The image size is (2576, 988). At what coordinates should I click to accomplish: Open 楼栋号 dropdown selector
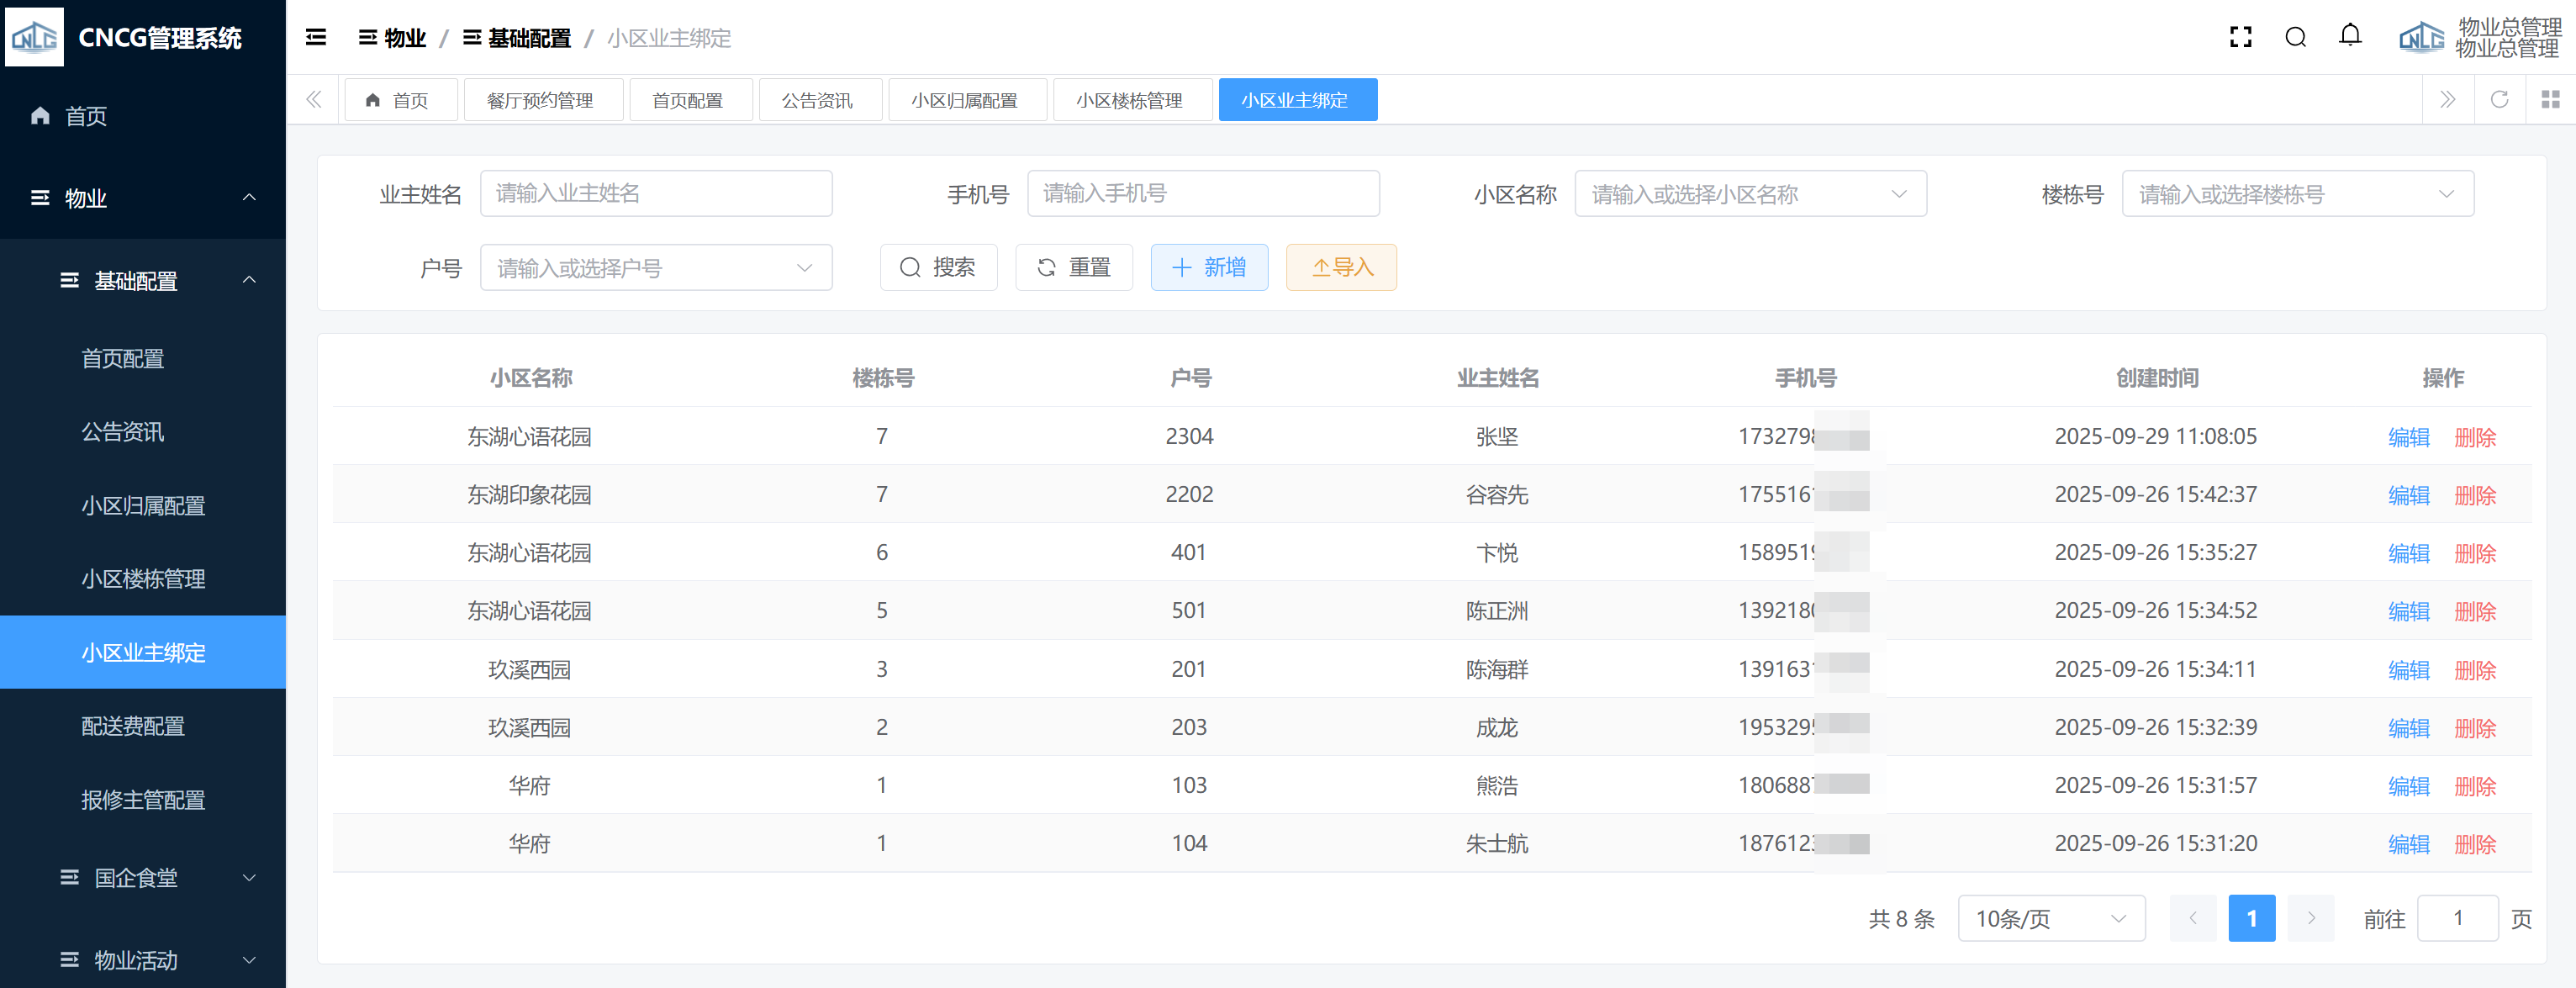click(2297, 194)
